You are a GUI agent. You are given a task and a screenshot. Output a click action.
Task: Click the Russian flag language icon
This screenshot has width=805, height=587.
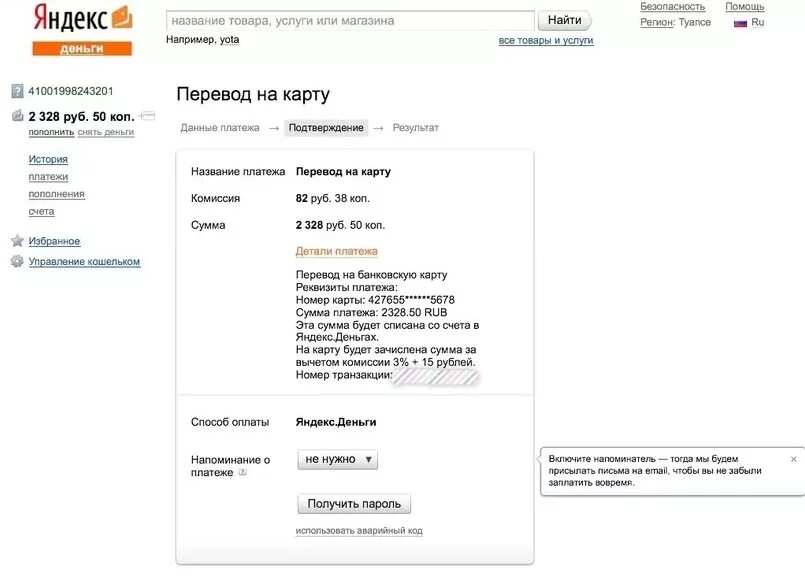740,23
